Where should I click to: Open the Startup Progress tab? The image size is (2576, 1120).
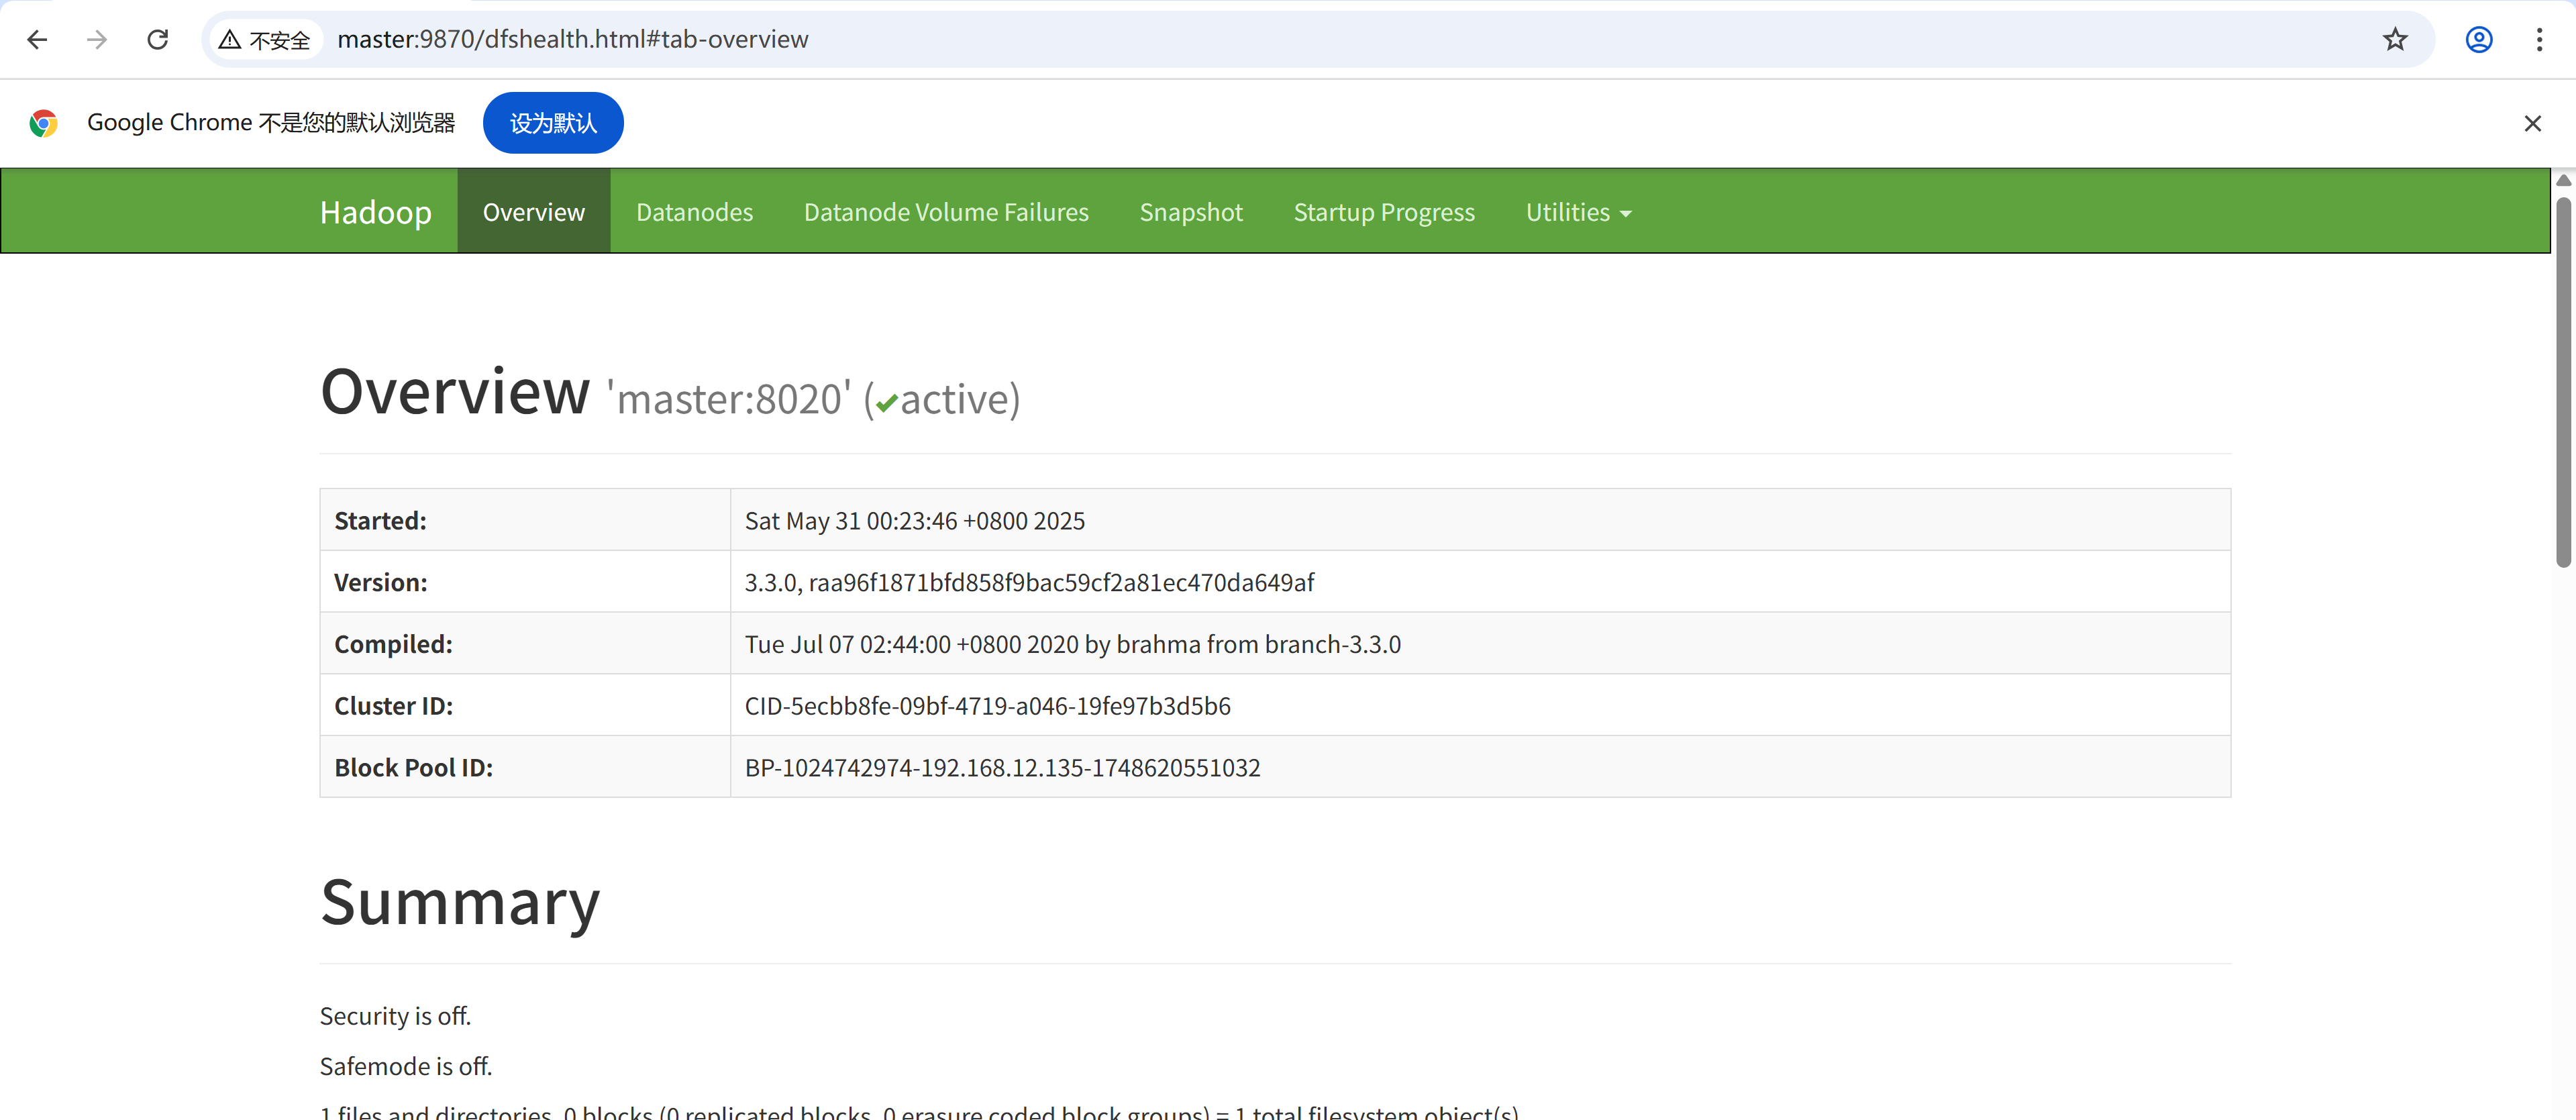coord(1383,212)
